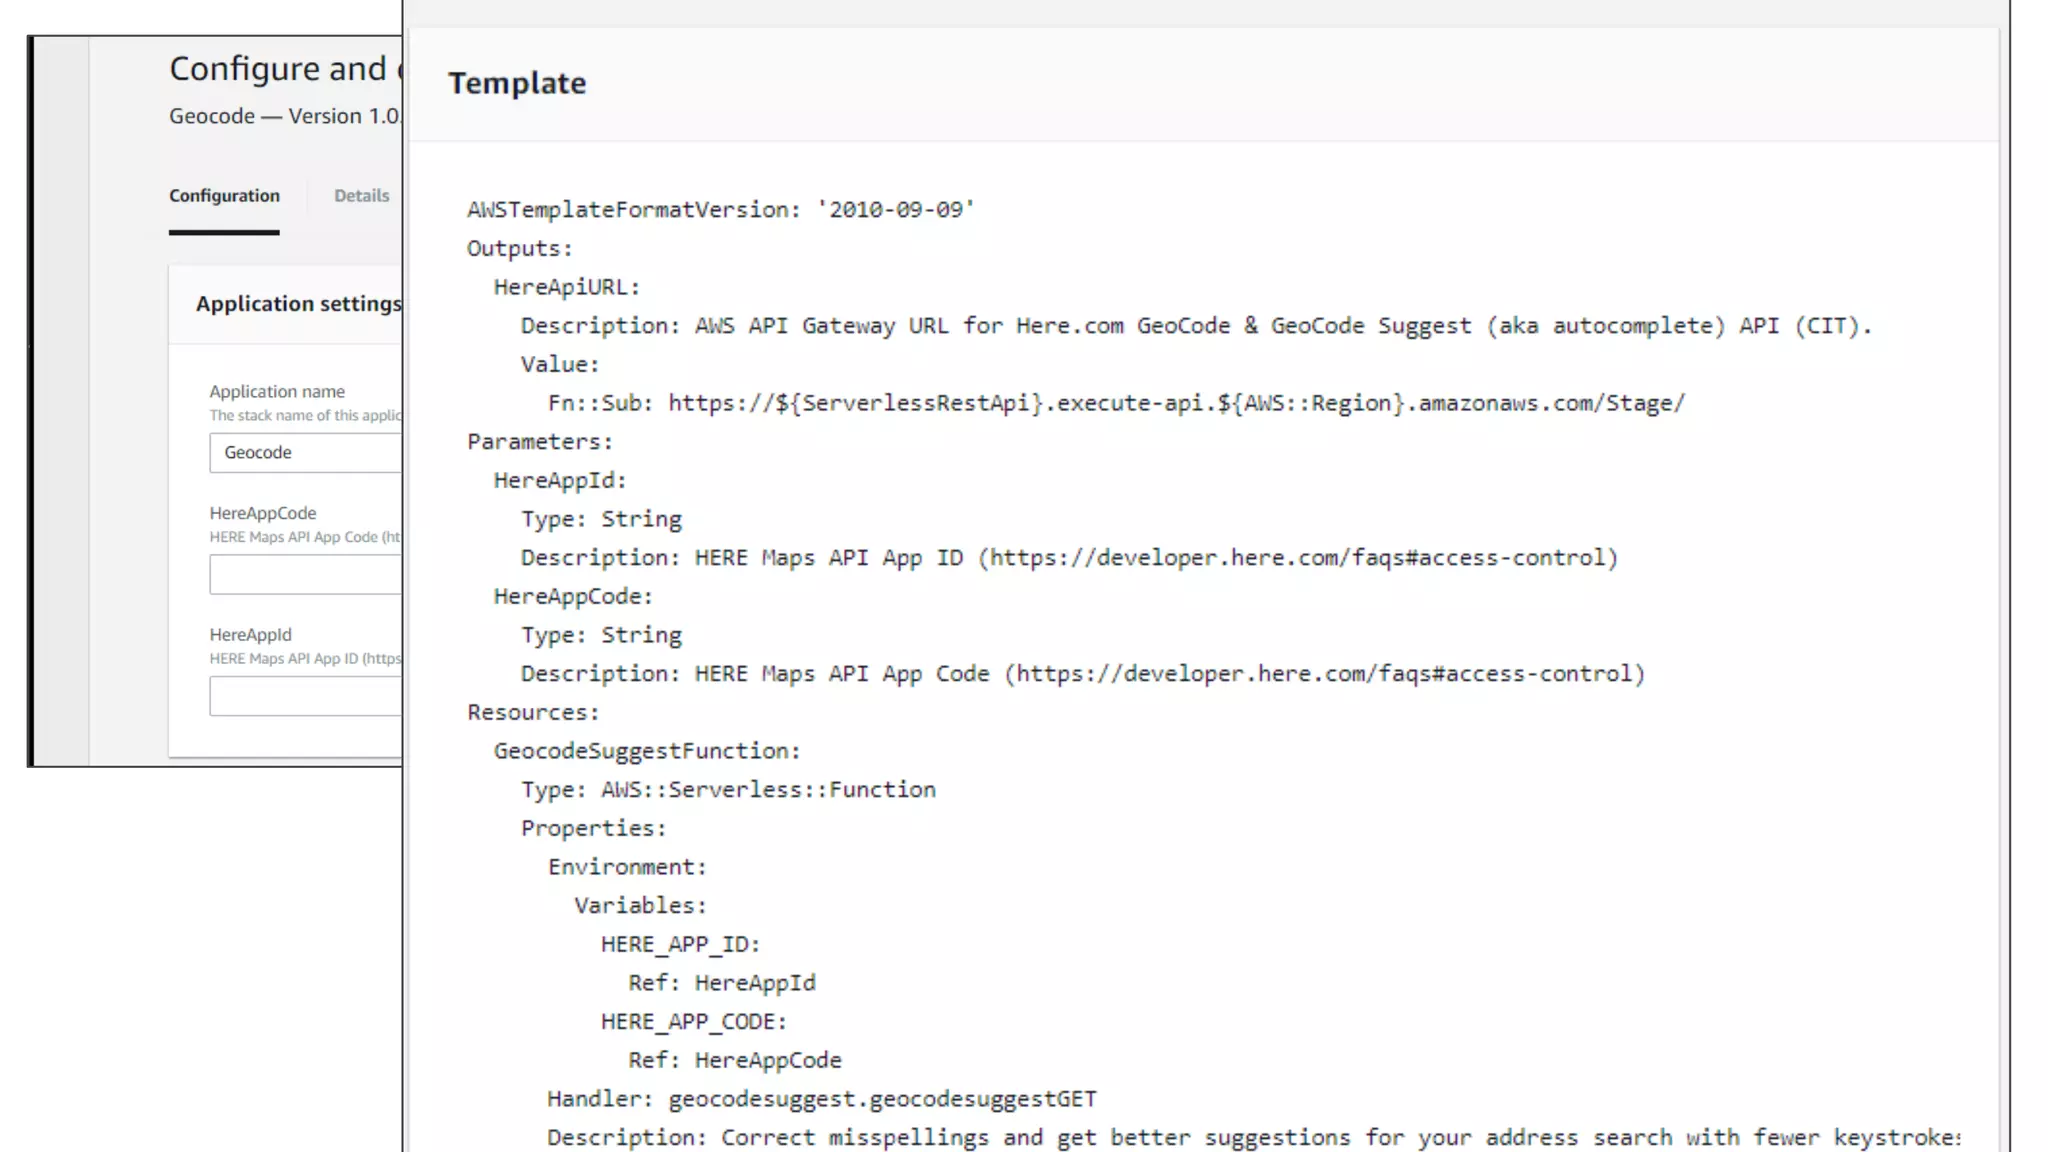Focus the HereAppCode input field
The height and width of the screenshot is (1152, 2048).
pos(305,575)
